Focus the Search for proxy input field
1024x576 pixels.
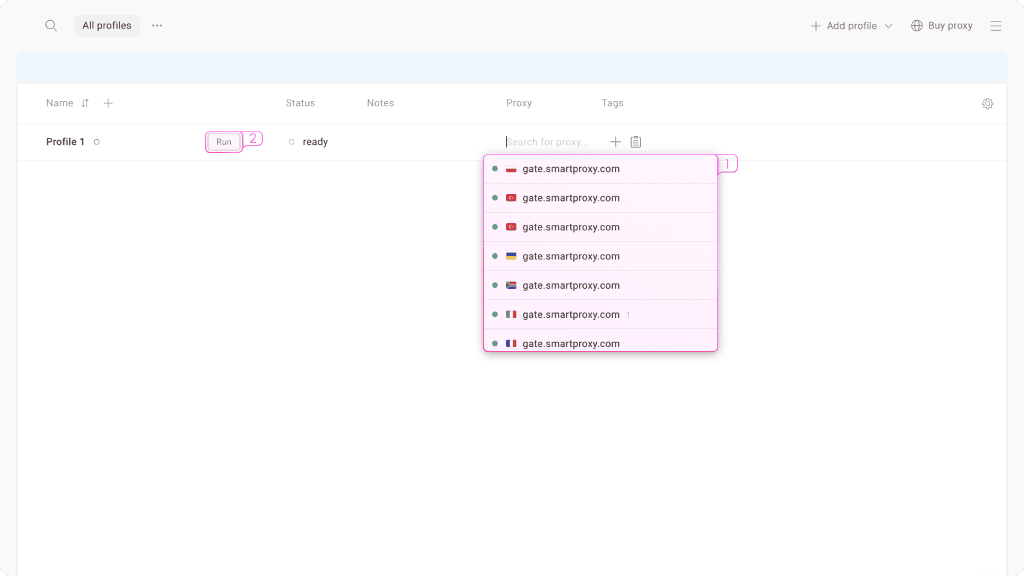[x=552, y=142]
